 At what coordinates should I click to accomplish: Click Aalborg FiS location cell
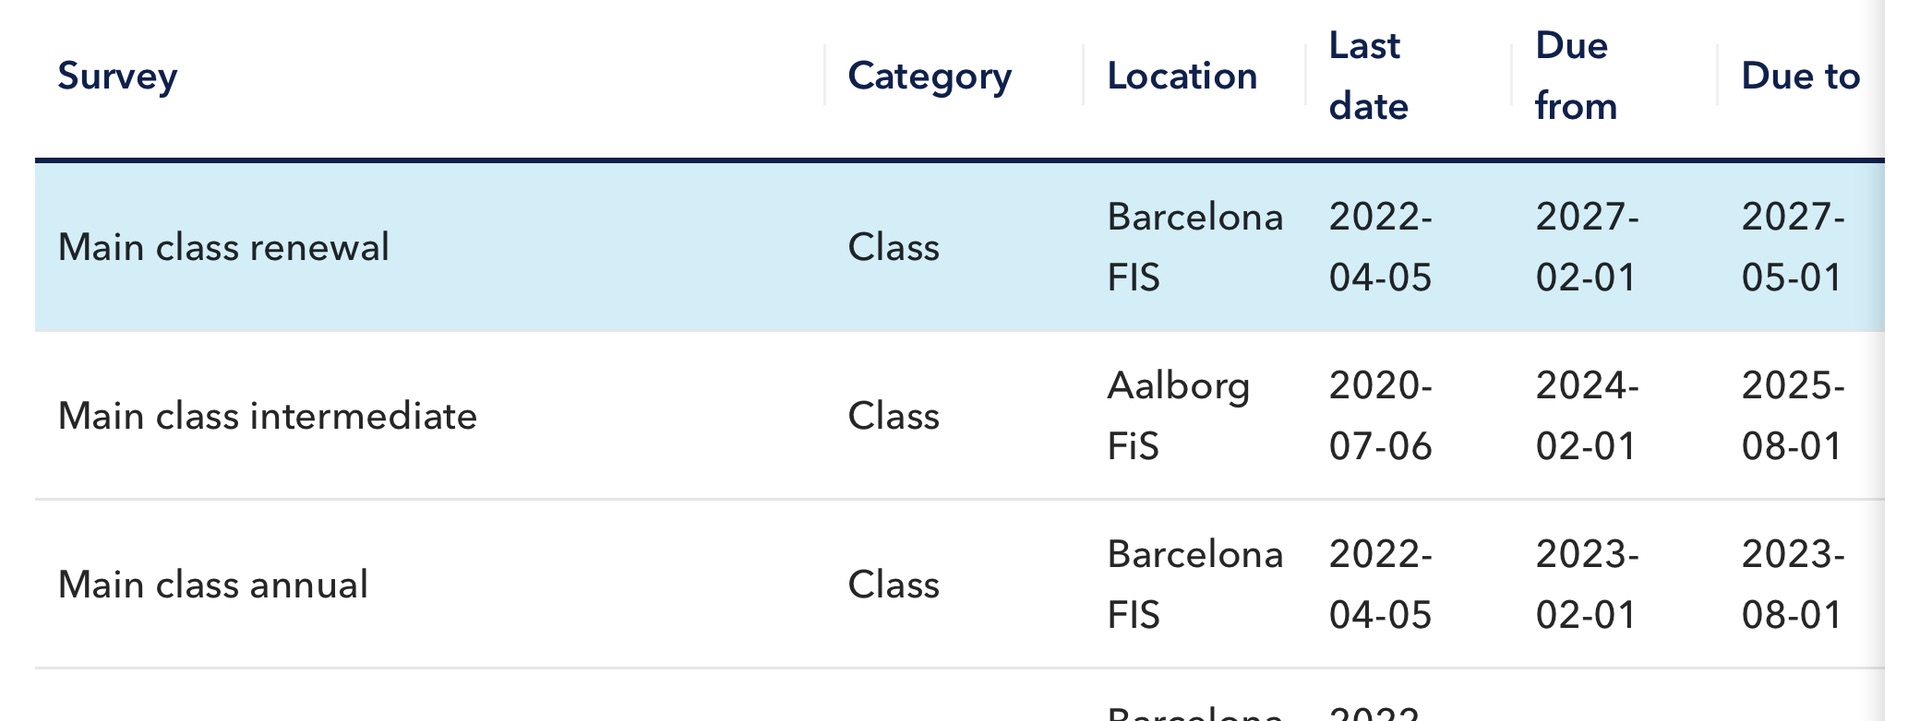point(1178,416)
